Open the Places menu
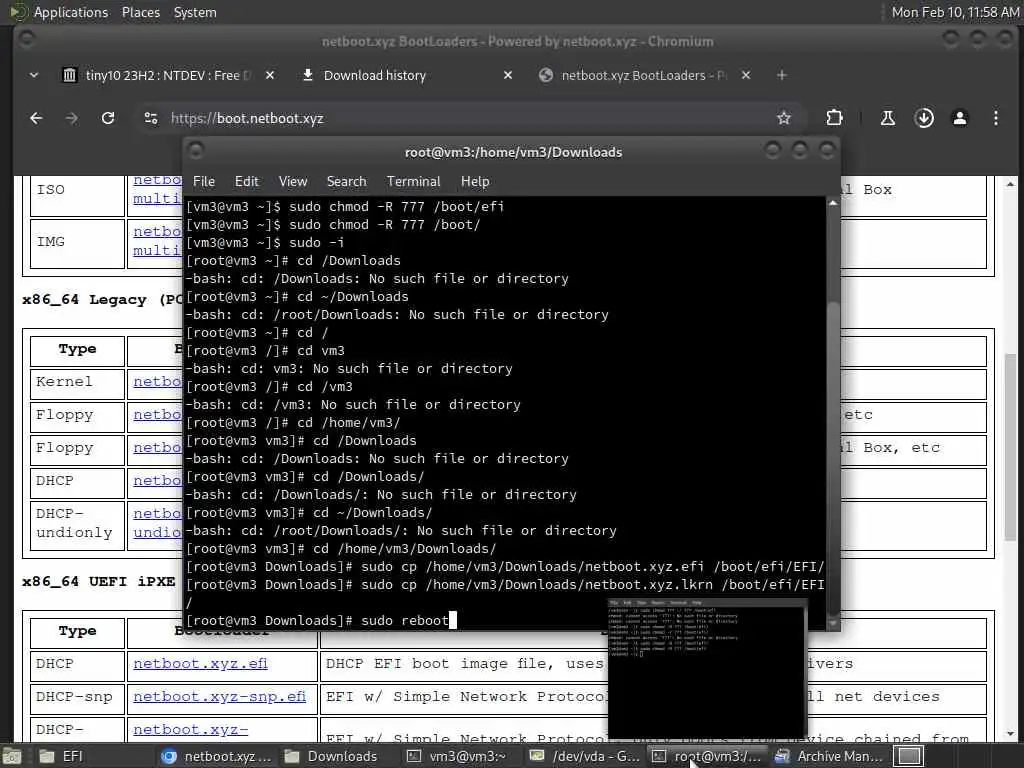Screen dimensions: 1024x768 pyautogui.click(x=140, y=12)
